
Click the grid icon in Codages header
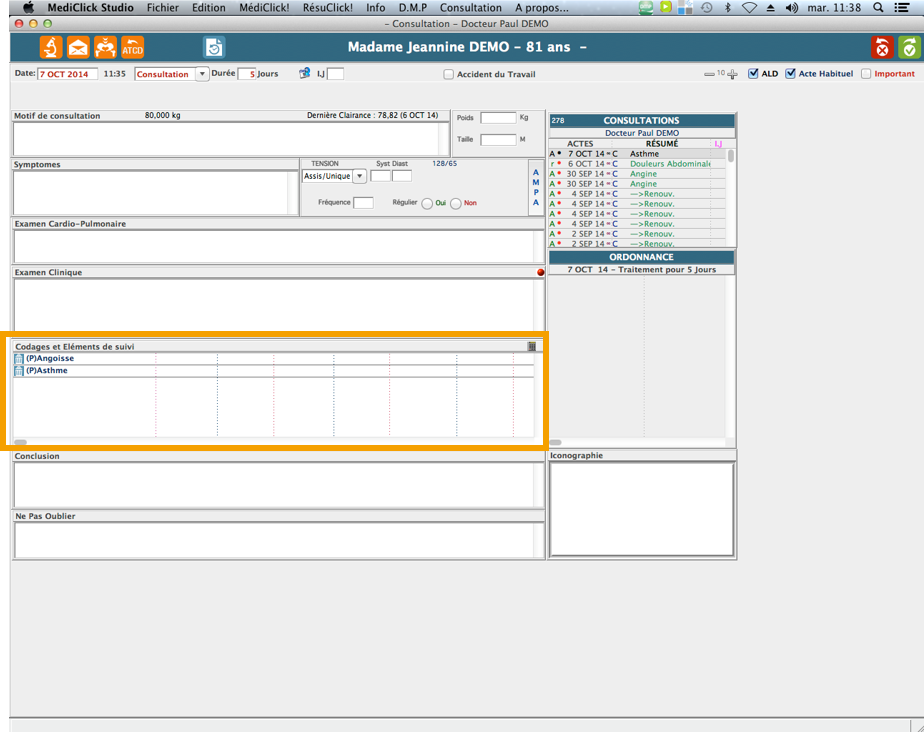click(x=532, y=346)
